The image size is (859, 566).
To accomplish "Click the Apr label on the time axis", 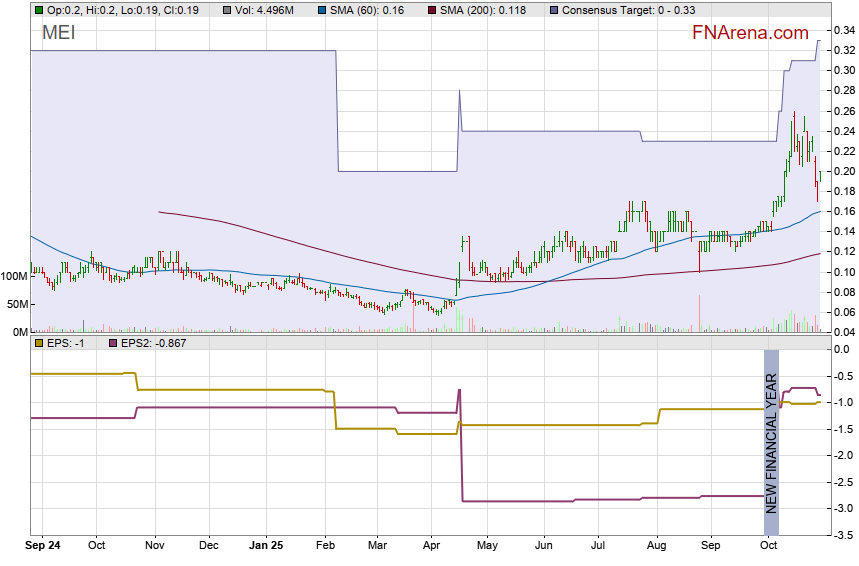I will [x=432, y=546].
